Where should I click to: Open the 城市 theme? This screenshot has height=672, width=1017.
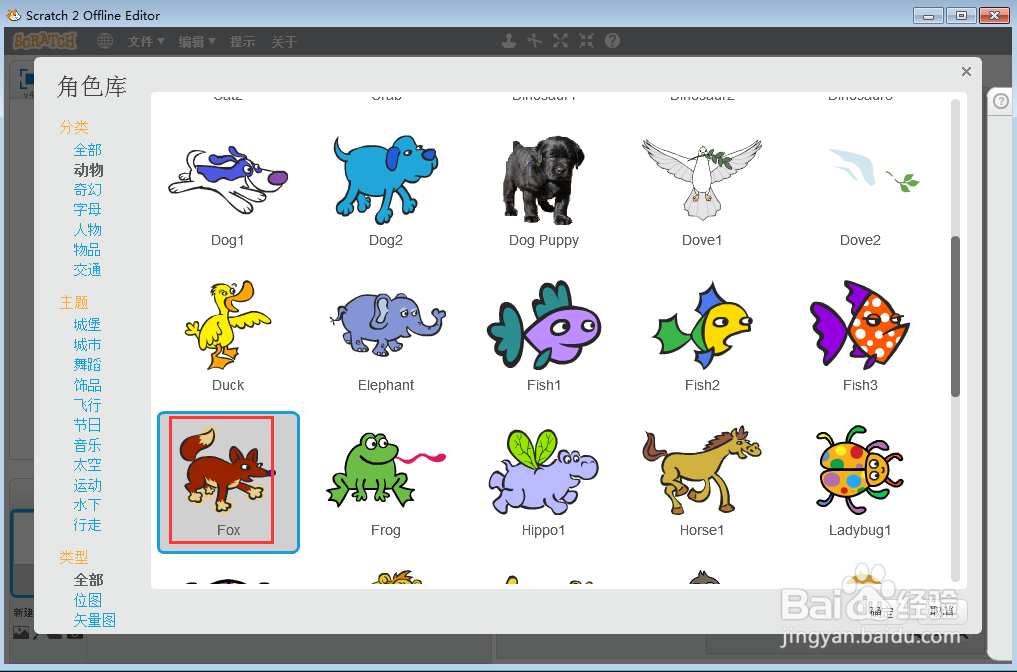[88, 344]
